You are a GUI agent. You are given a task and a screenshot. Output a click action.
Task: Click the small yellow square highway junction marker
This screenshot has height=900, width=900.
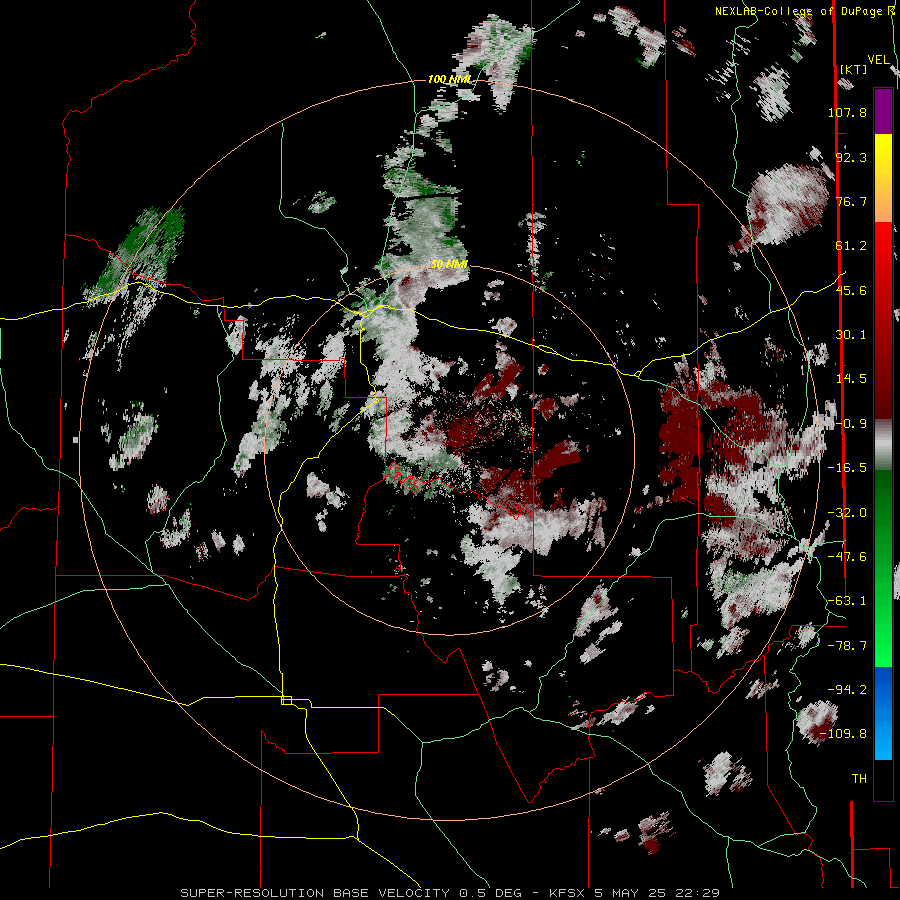click(286, 700)
